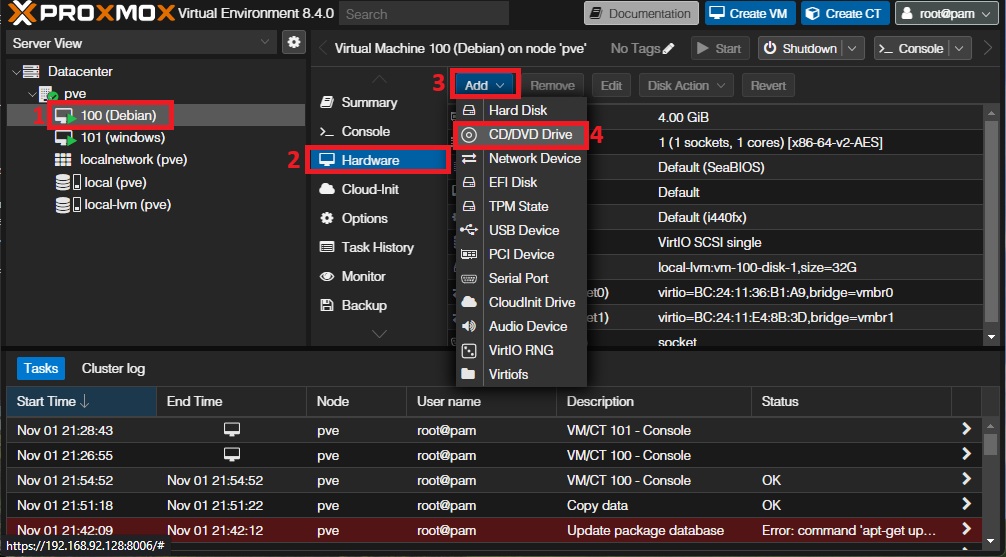The width and height of the screenshot is (1006, 557).
Task: Click the Cloud-Init cloud icon
Action: pyautogui.click(x=327, y=189)
